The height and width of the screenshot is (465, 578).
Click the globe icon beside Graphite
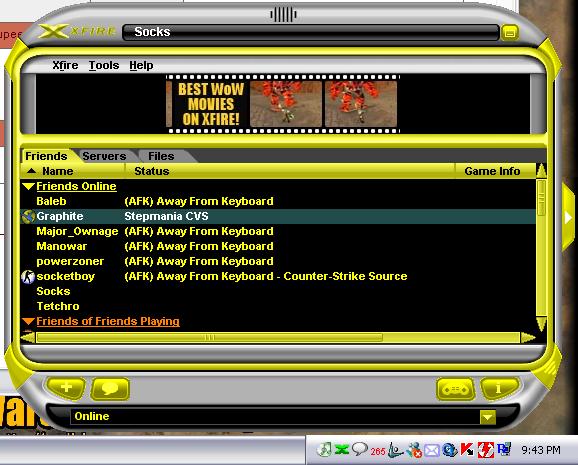pos(28,216)
